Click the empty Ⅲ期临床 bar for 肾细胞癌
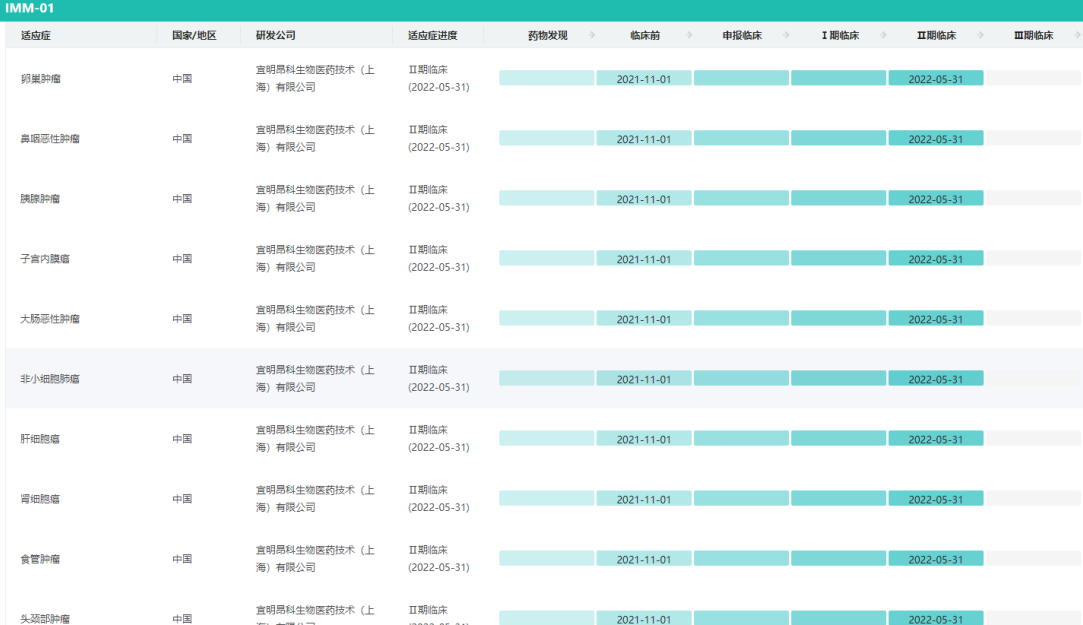 tap(1033, 499)
